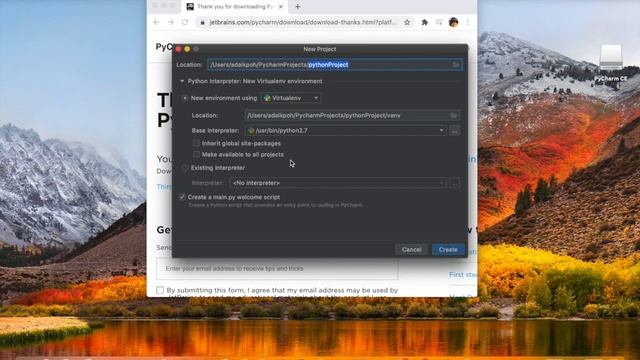This screenshot has height=360, width=640.
Task: Click ellipsis button beside Base interpreter
Action: [x=454, y=131]
